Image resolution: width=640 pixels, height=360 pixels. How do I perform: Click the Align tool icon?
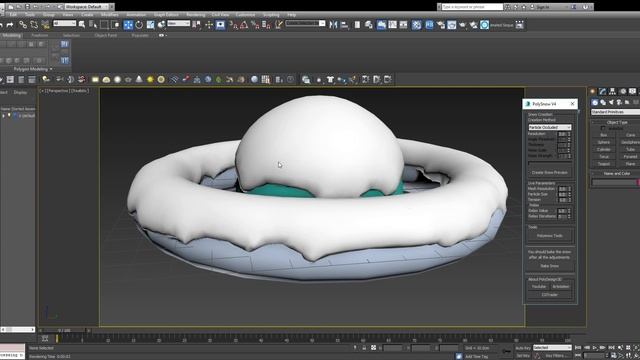(344, 25)
